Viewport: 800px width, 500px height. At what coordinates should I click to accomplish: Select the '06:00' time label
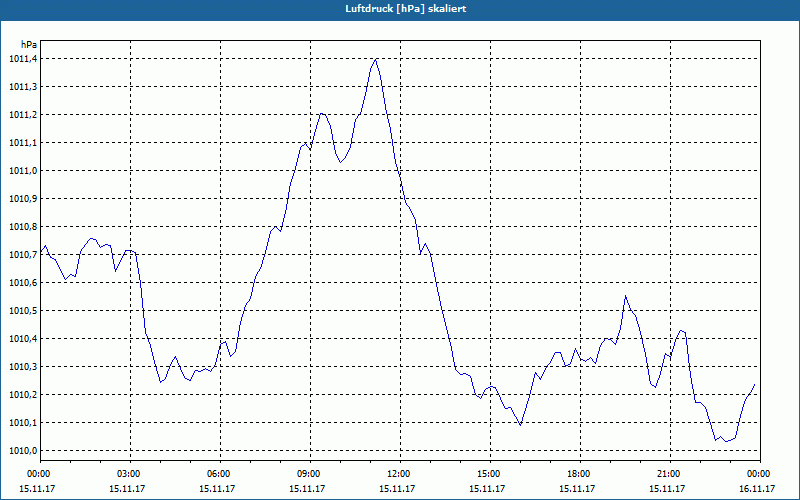[220, 474]
